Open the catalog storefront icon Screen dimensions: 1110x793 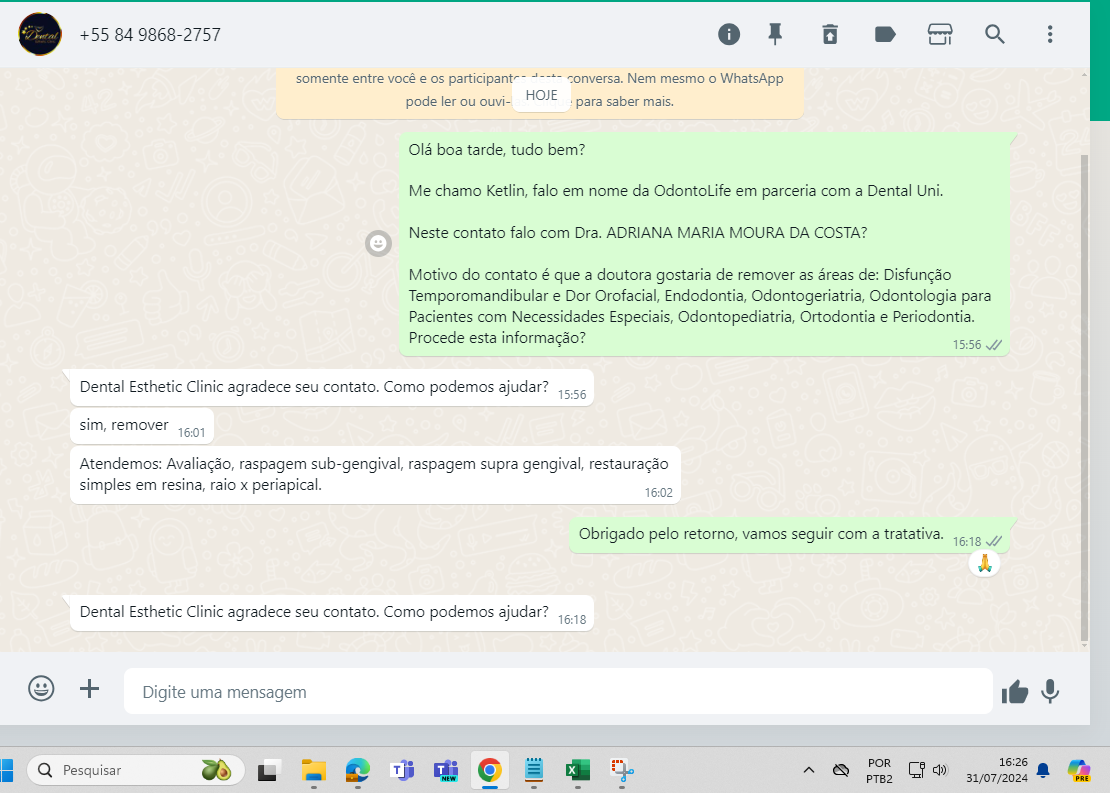click(940, 34)
